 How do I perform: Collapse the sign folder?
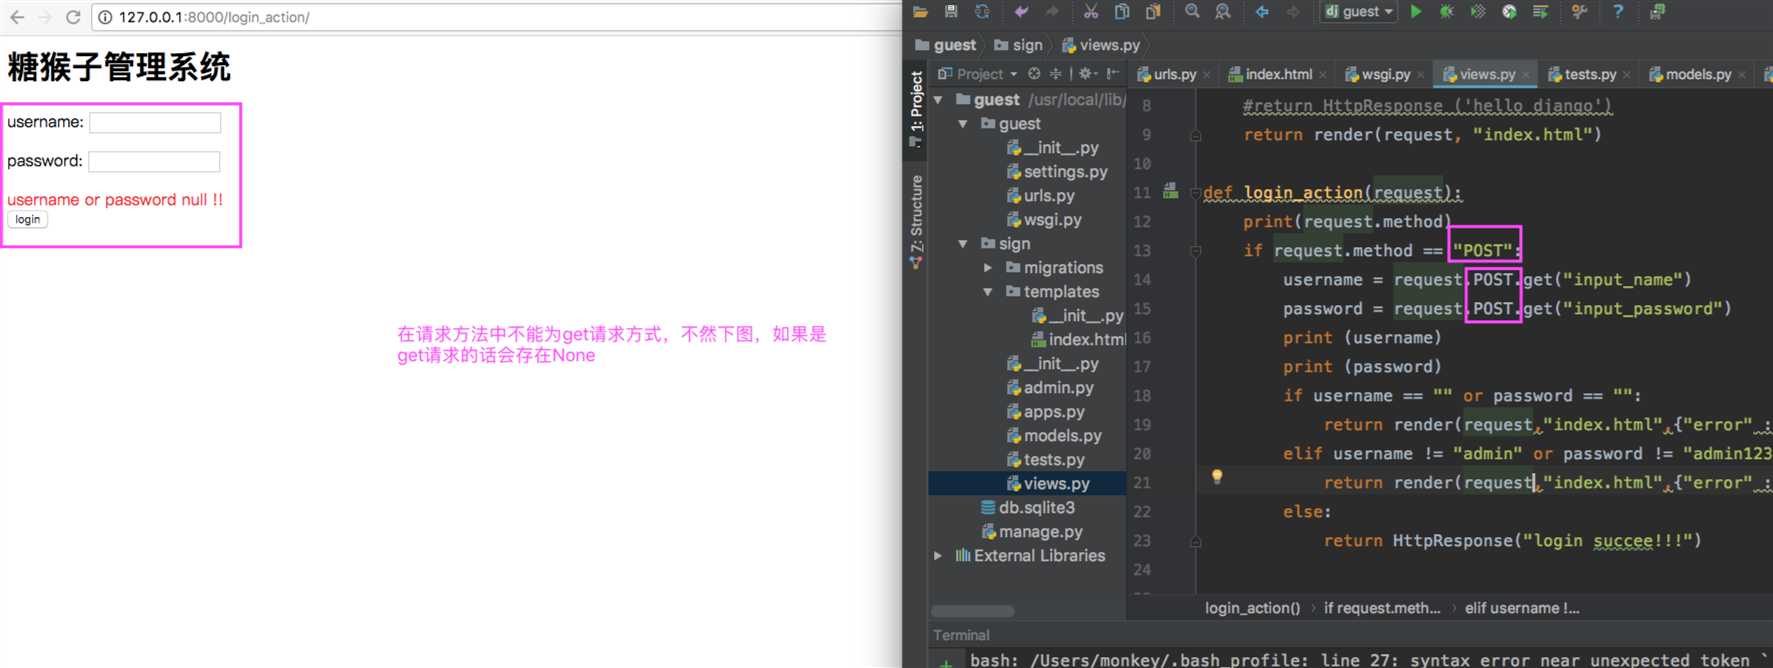click(963, 244)
